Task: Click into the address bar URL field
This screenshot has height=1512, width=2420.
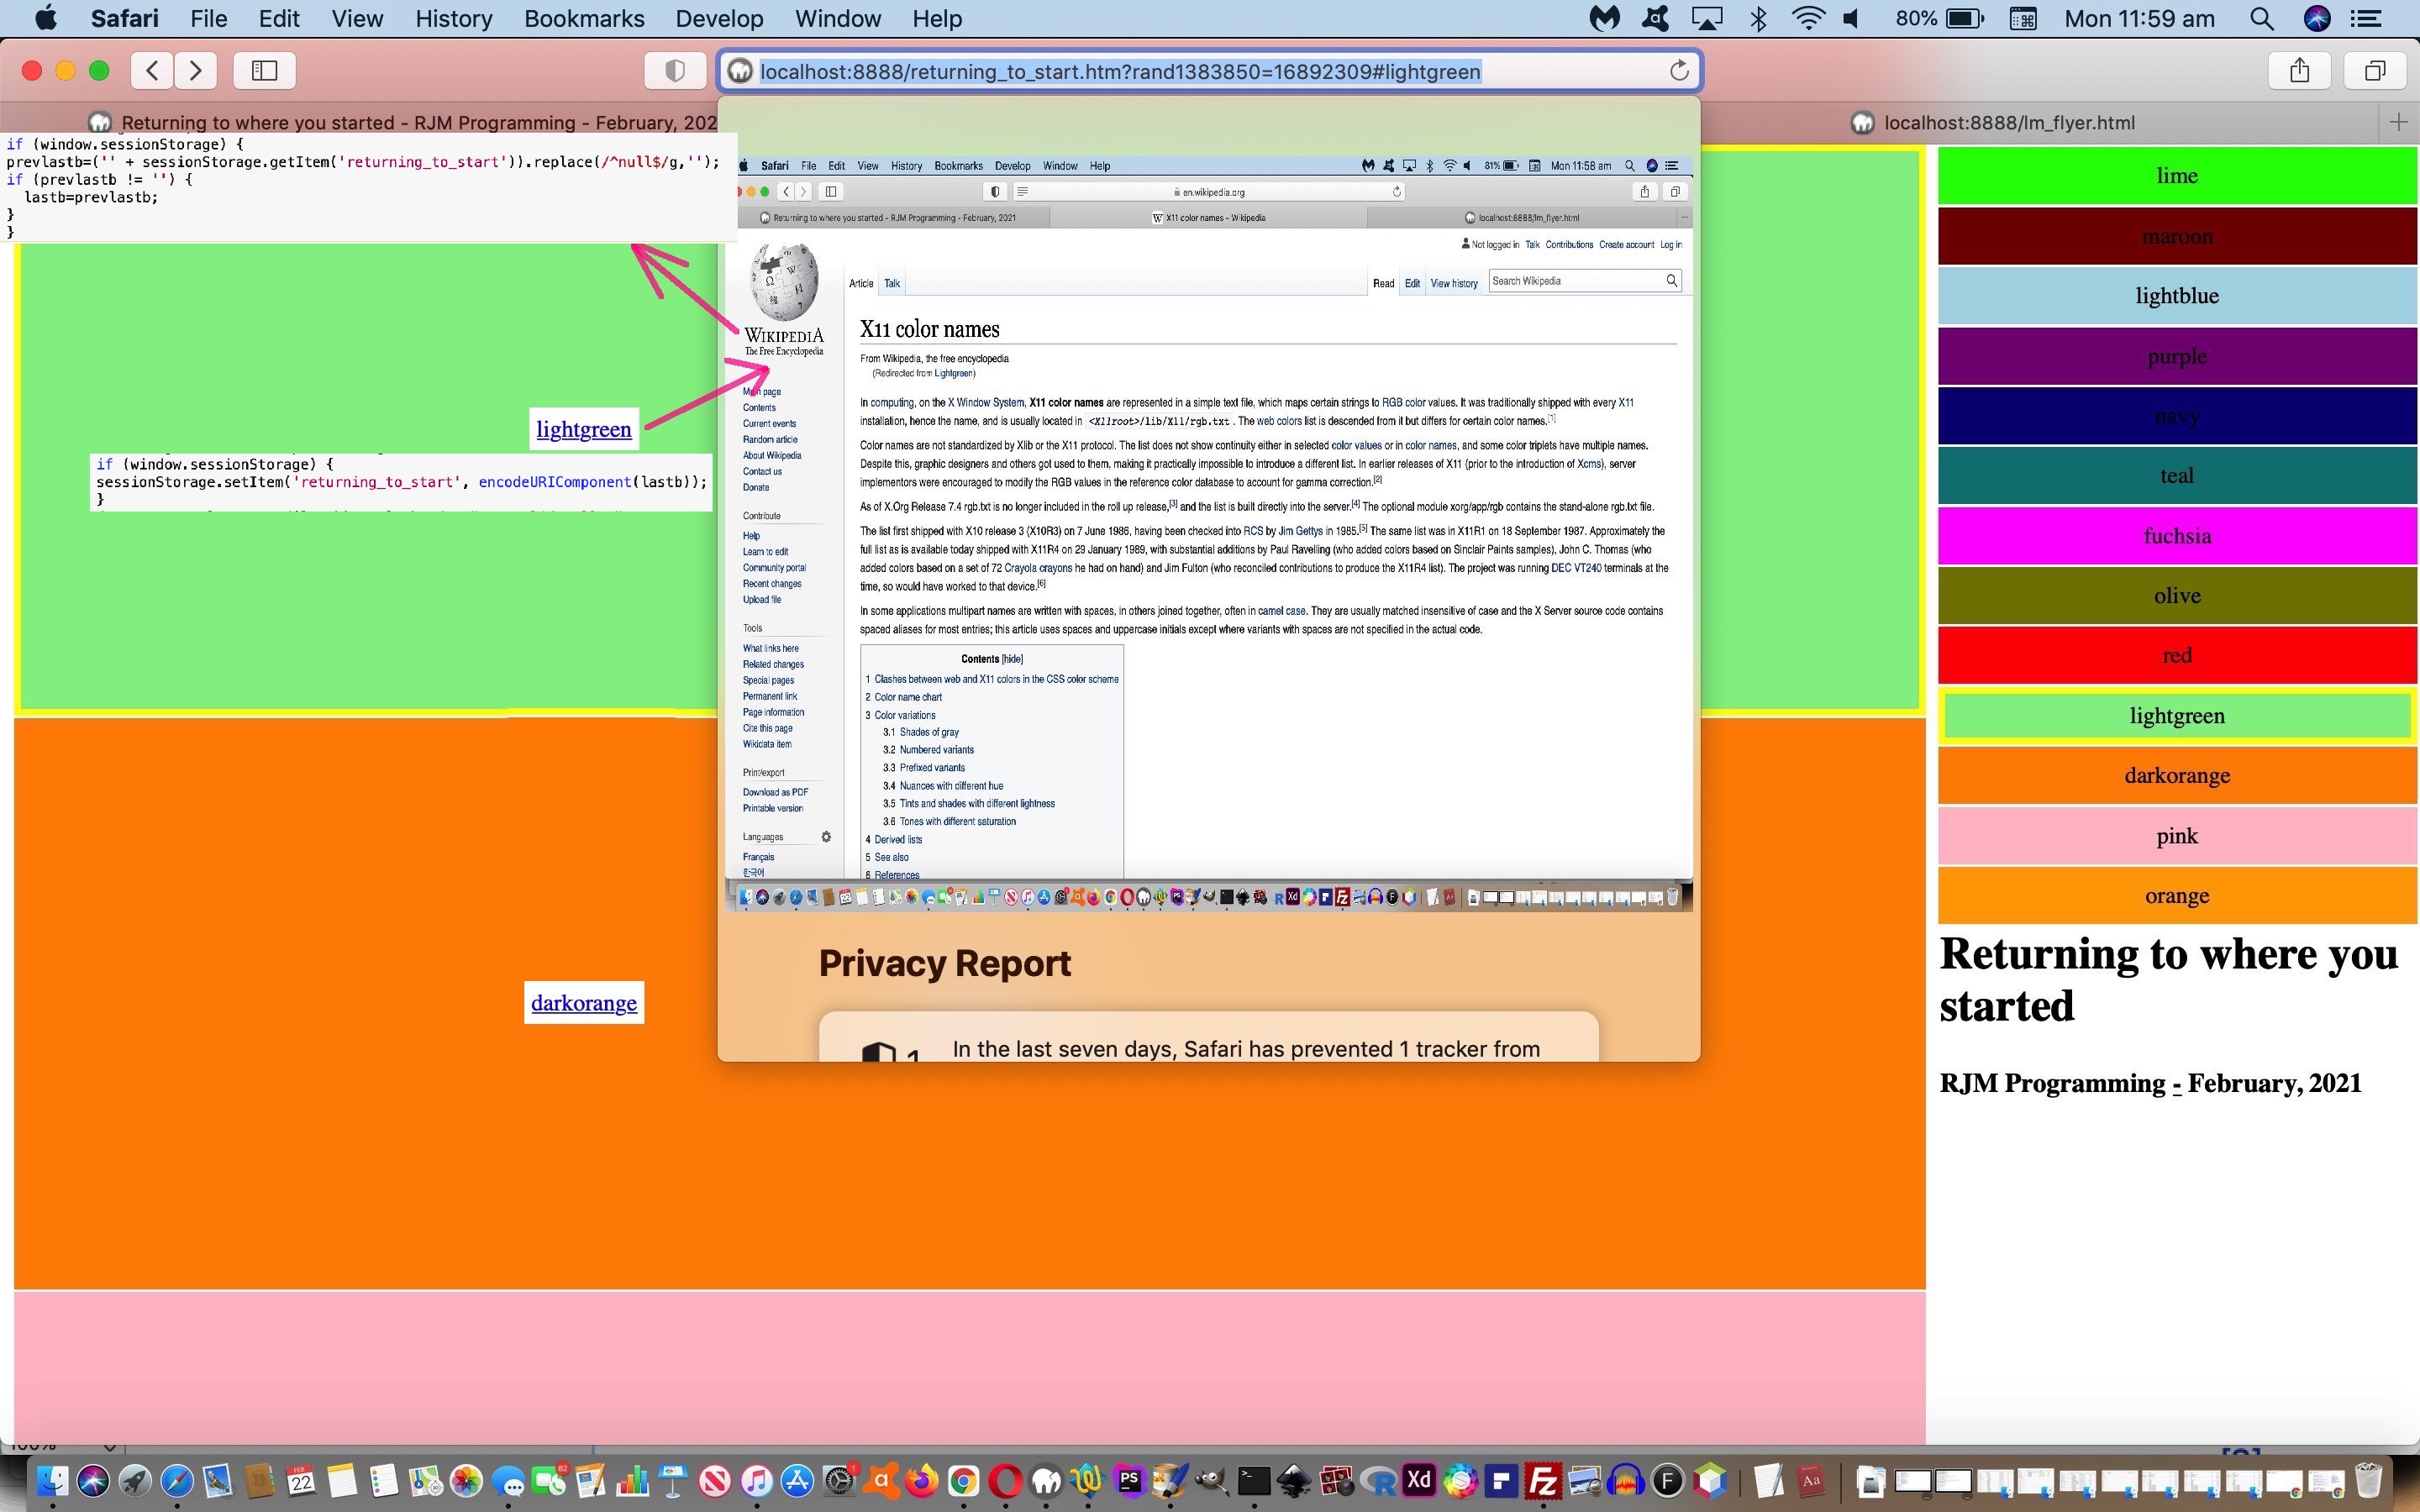Action: click(x=1200, y=71)
